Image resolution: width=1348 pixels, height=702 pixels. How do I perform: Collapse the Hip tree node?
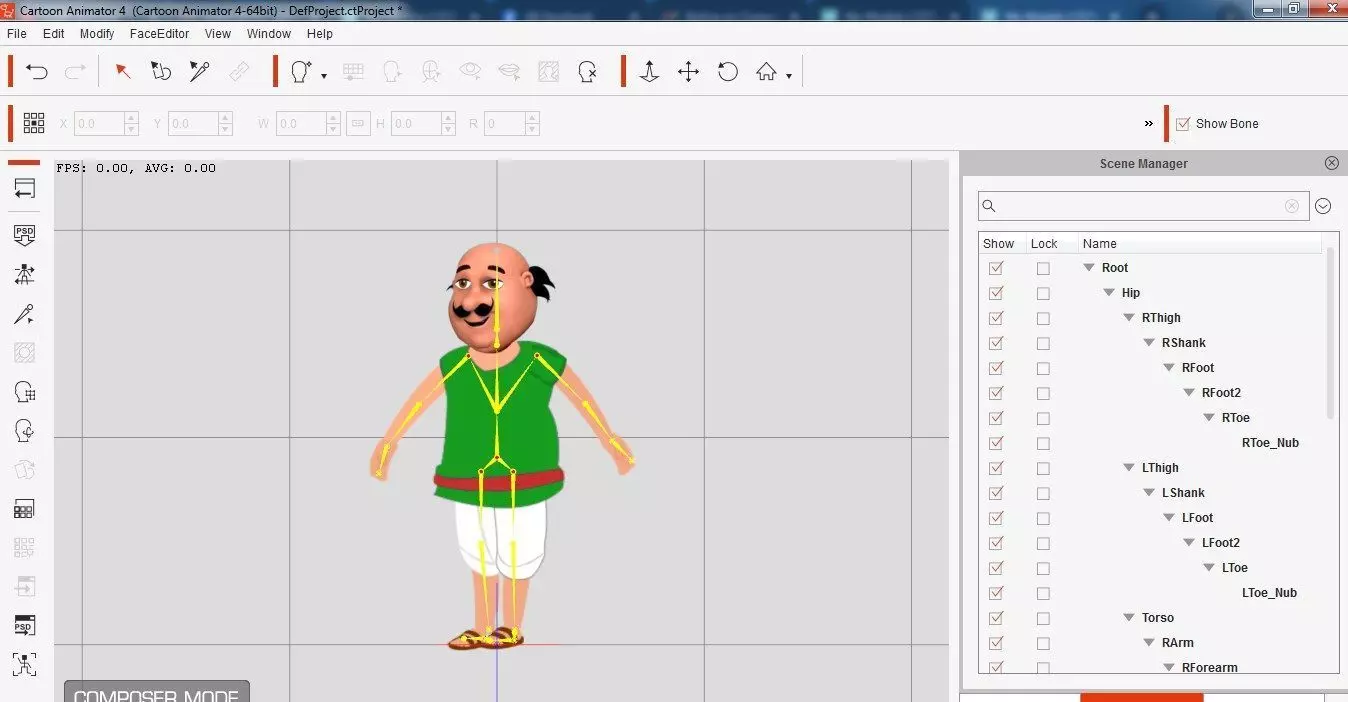1109,293
